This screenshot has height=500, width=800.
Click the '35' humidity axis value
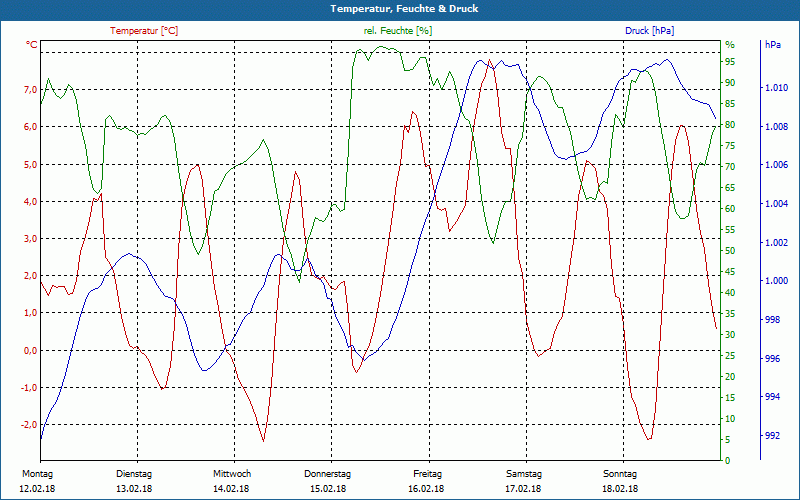pyautogui.click(x=730, y=314)
